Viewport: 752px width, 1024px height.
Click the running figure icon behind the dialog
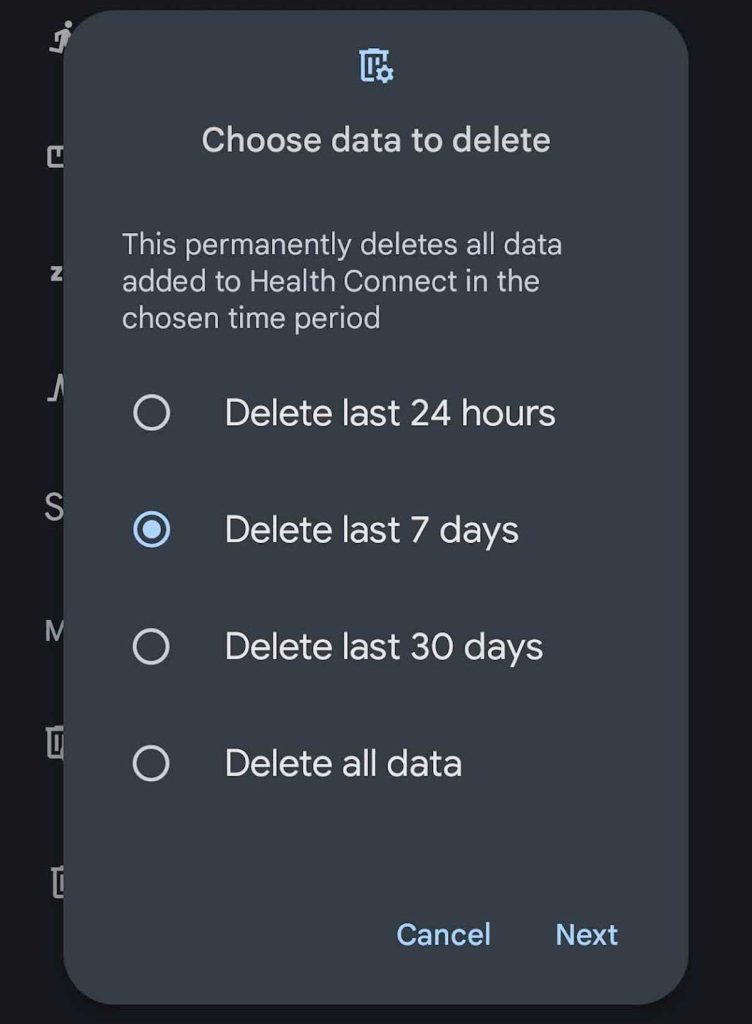point(58,36)
